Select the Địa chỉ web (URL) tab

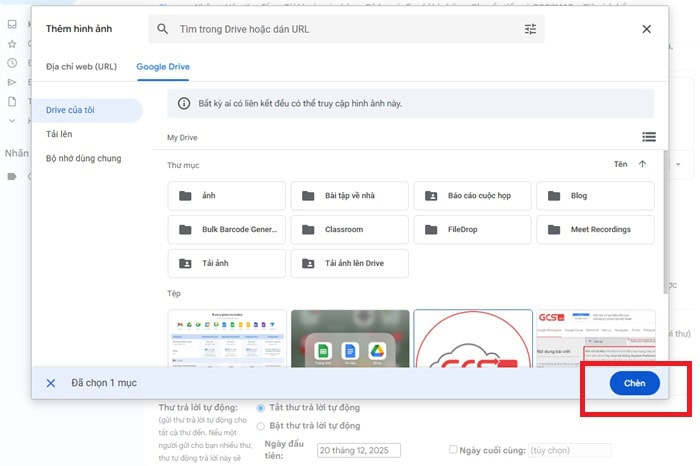click(x=81, y=67)
